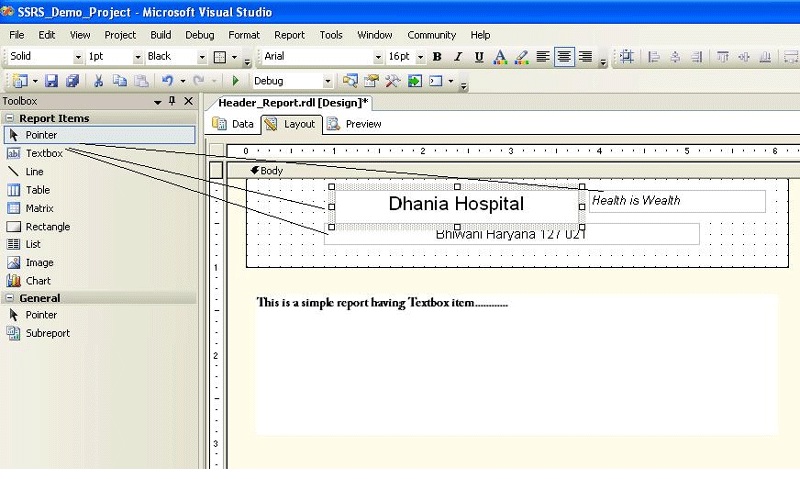Align text to the right
Screen dimensions: 800x479
point(586,57)
